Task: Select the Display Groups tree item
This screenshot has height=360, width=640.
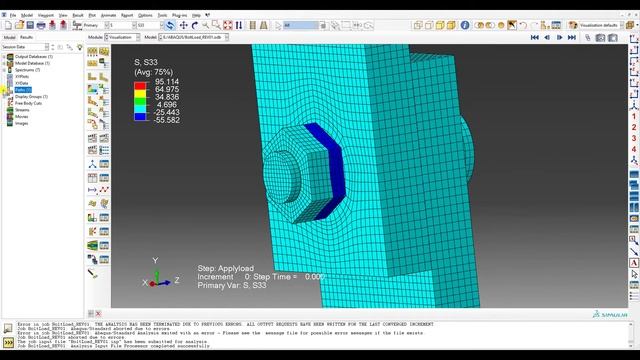Action: [x=31, y=97]
